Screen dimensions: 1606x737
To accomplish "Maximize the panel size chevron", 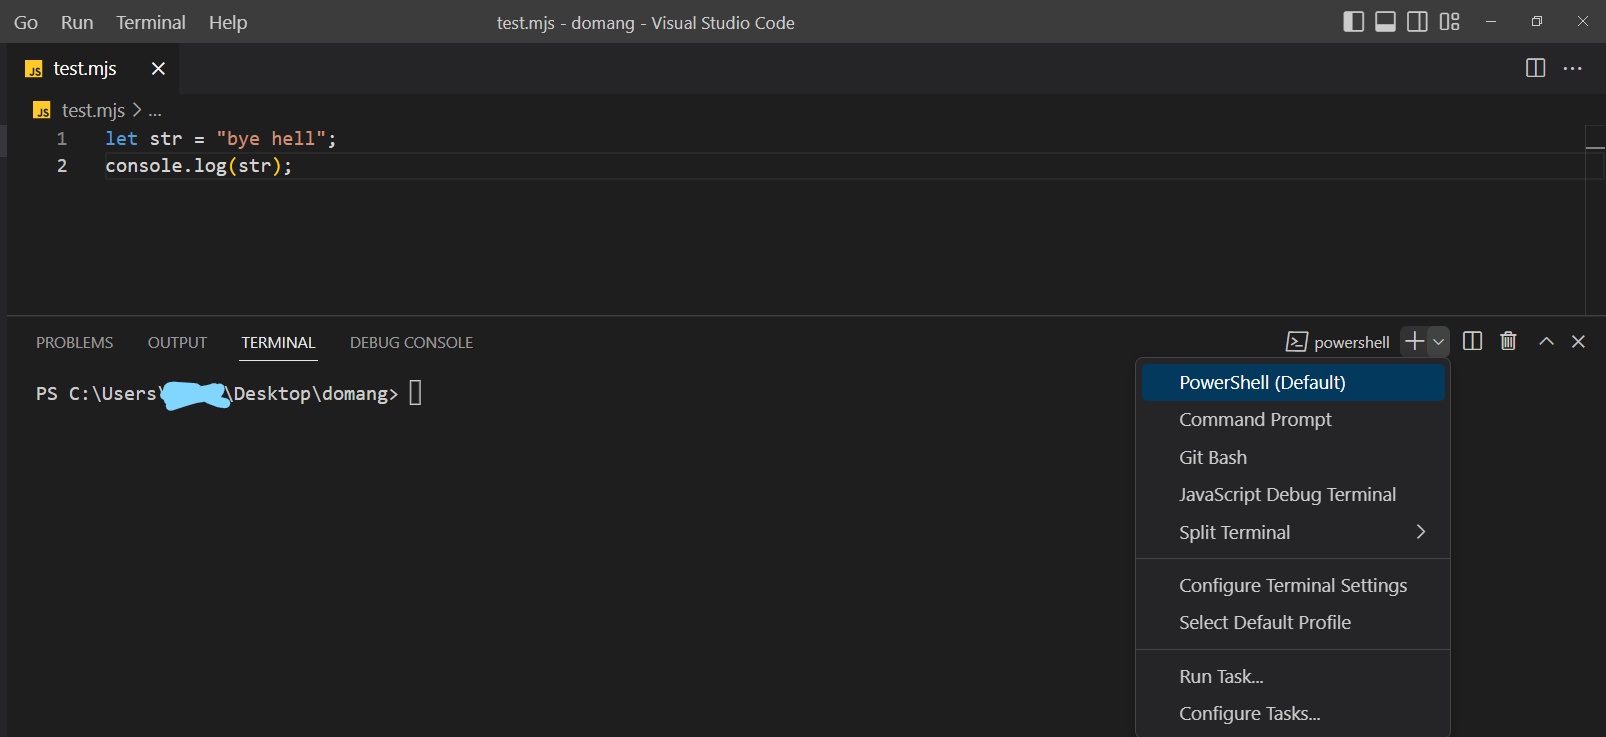I will (1546, 341).
